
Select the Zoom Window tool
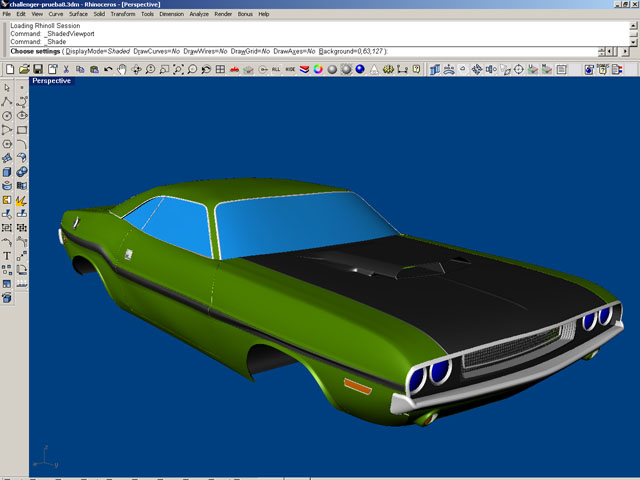(x=164, y=69)
